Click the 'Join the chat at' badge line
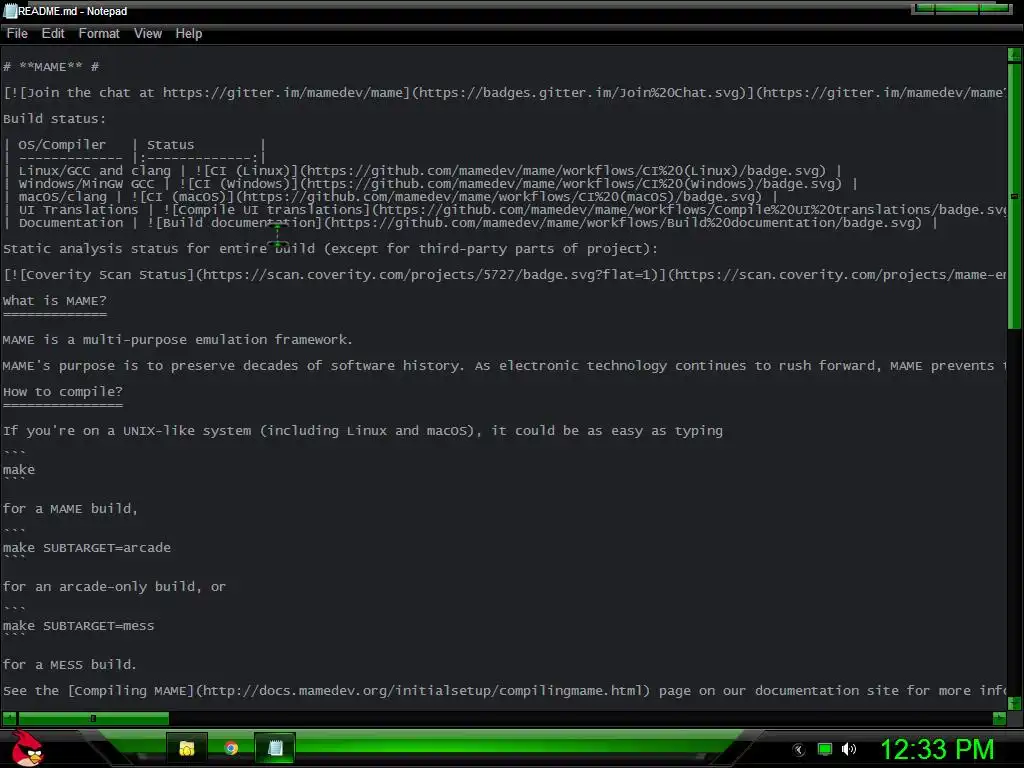The image size is (1024, 768). 504,93
